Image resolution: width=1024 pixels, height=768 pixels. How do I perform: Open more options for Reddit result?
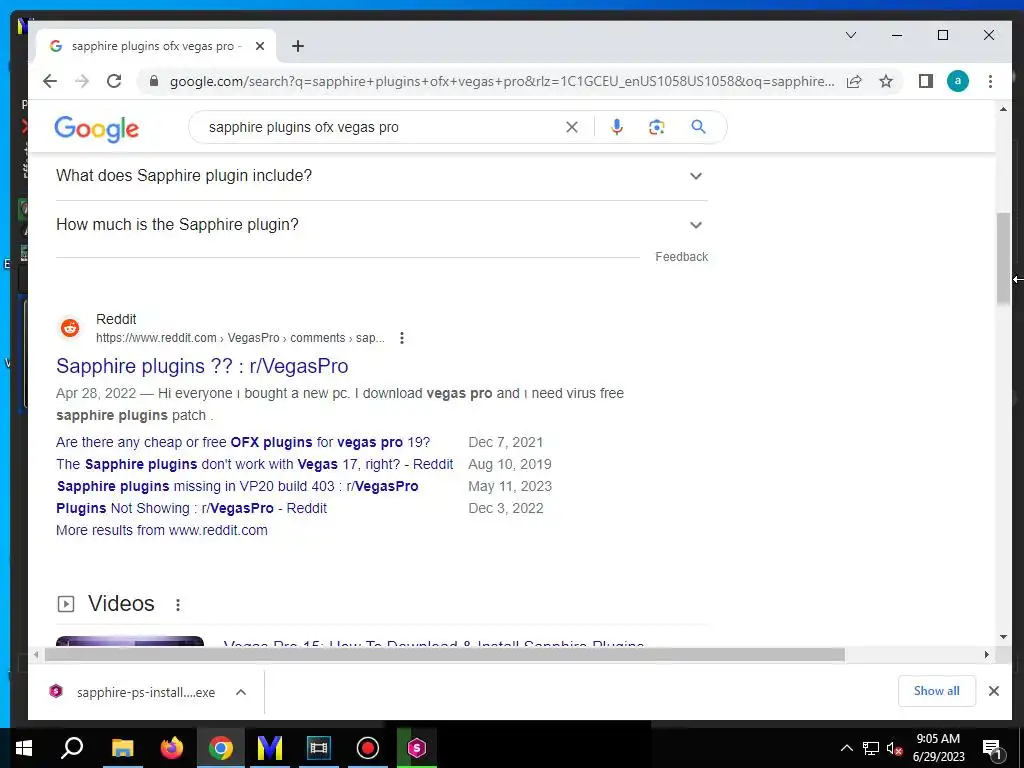(x=402, y=338)
